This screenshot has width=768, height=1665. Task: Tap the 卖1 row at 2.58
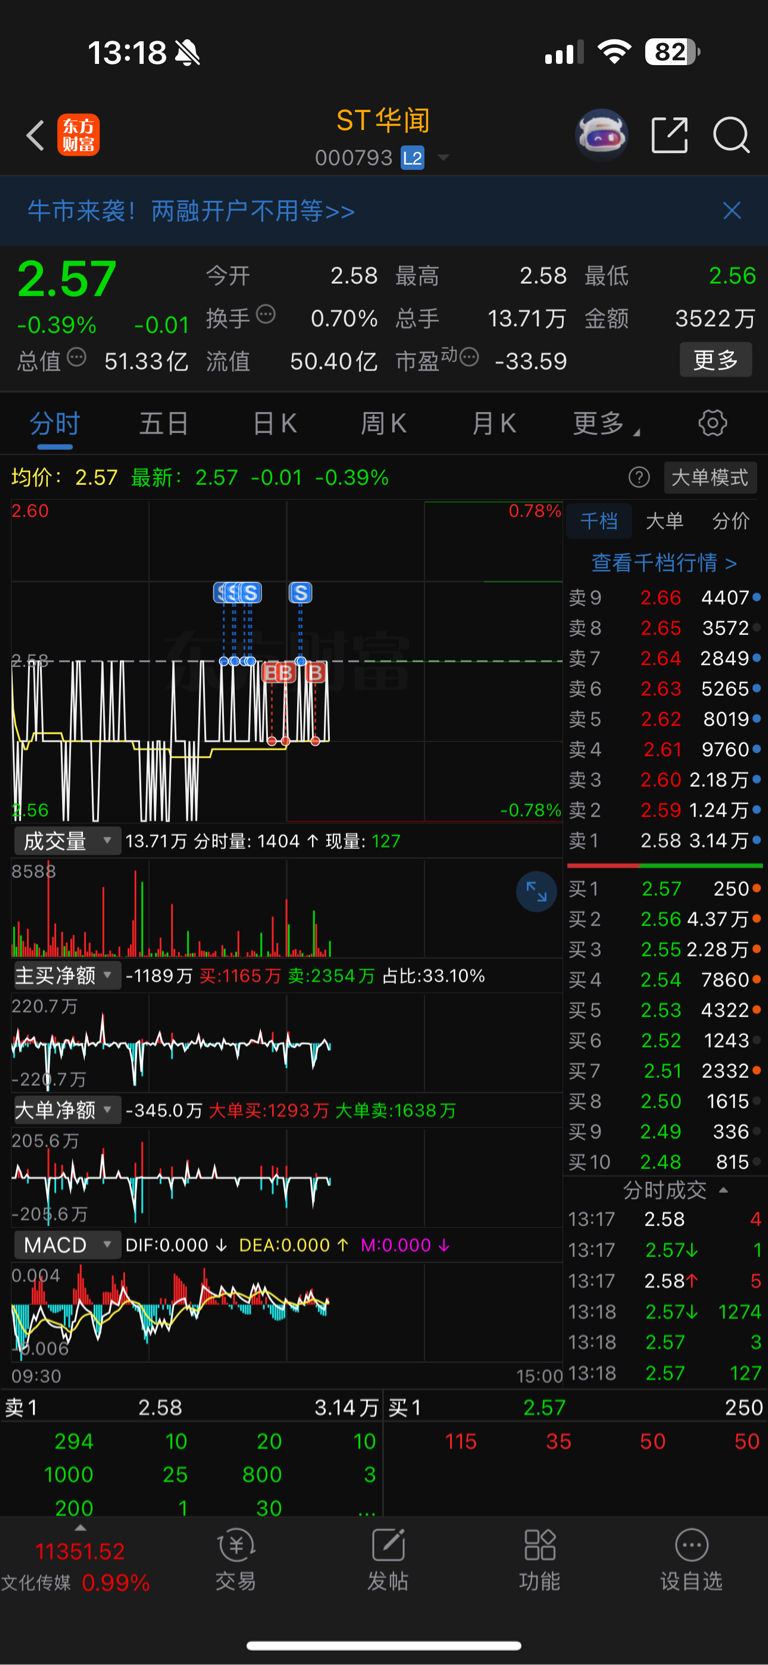point(664,841)
